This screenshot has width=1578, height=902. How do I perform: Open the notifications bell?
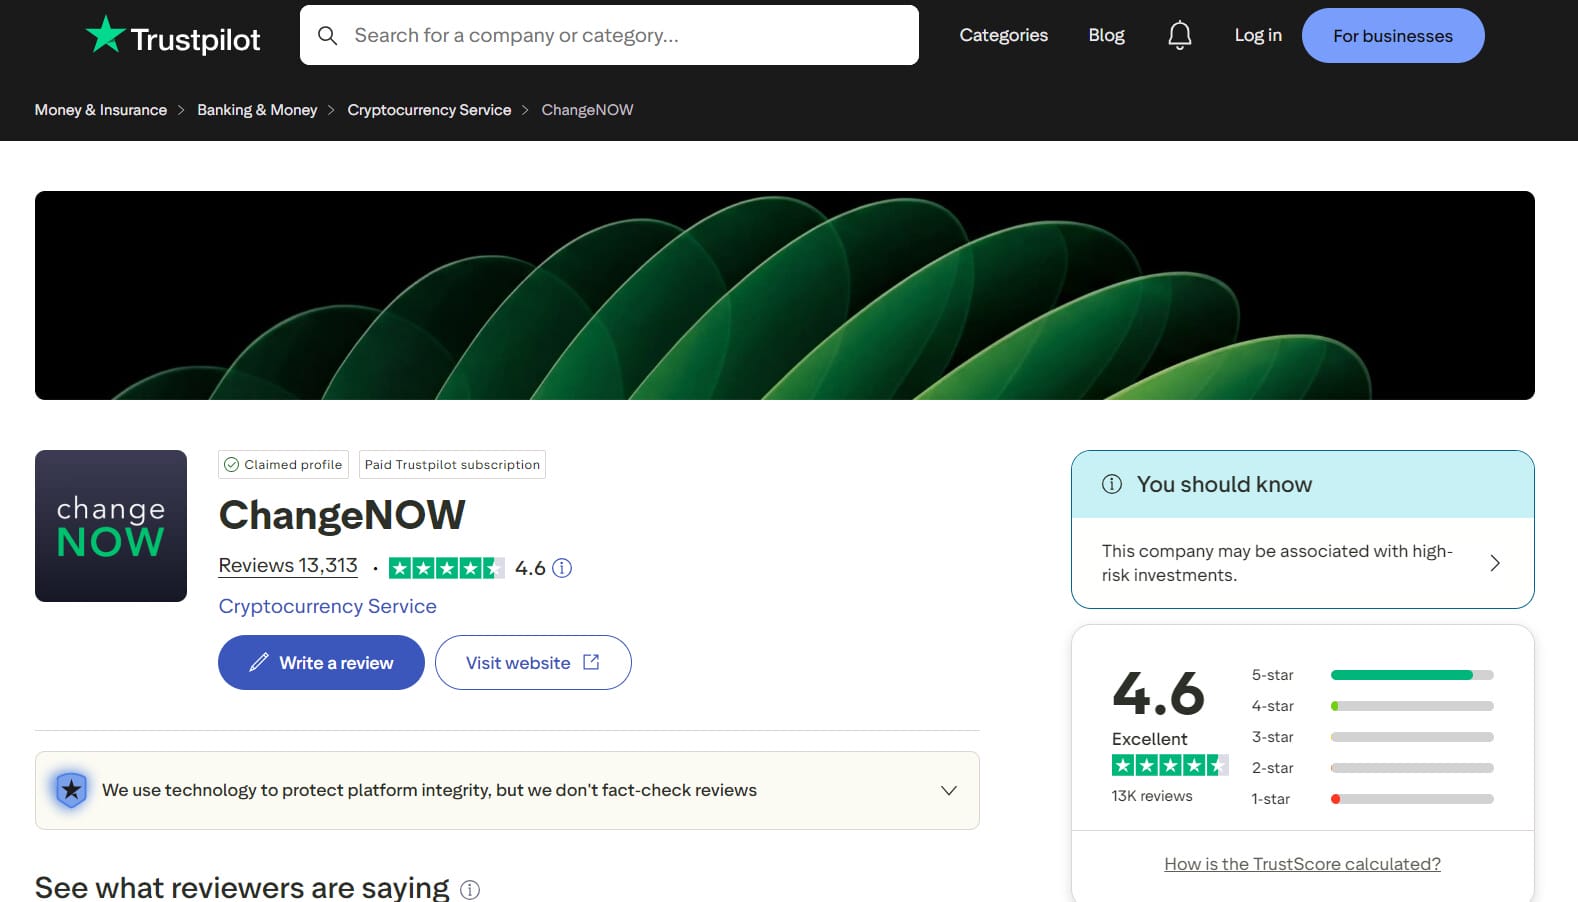click(1180, 35)
